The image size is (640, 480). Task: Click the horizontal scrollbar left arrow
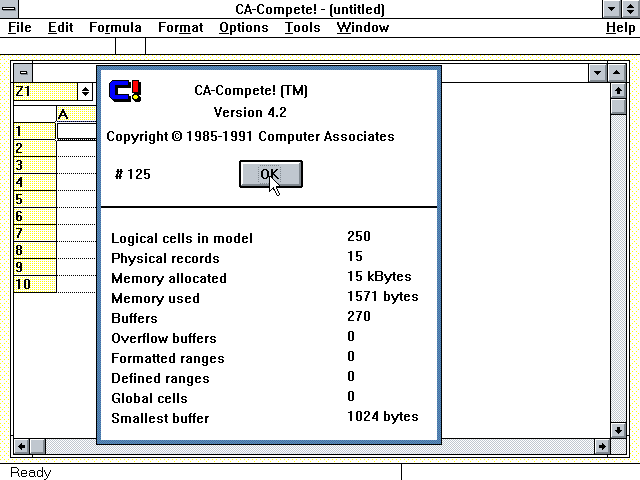click(22, 447)
